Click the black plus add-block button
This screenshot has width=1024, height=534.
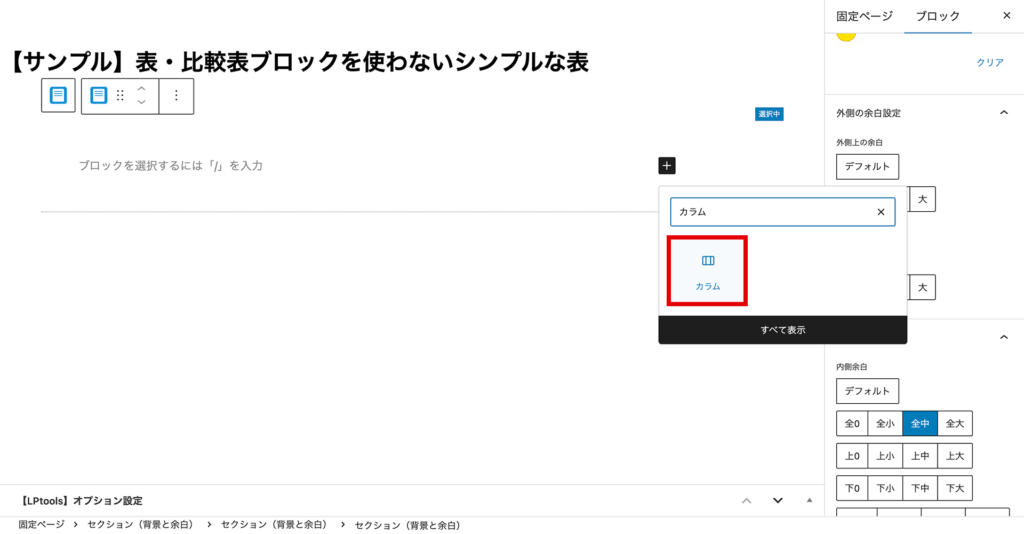(x=667, y=166)
